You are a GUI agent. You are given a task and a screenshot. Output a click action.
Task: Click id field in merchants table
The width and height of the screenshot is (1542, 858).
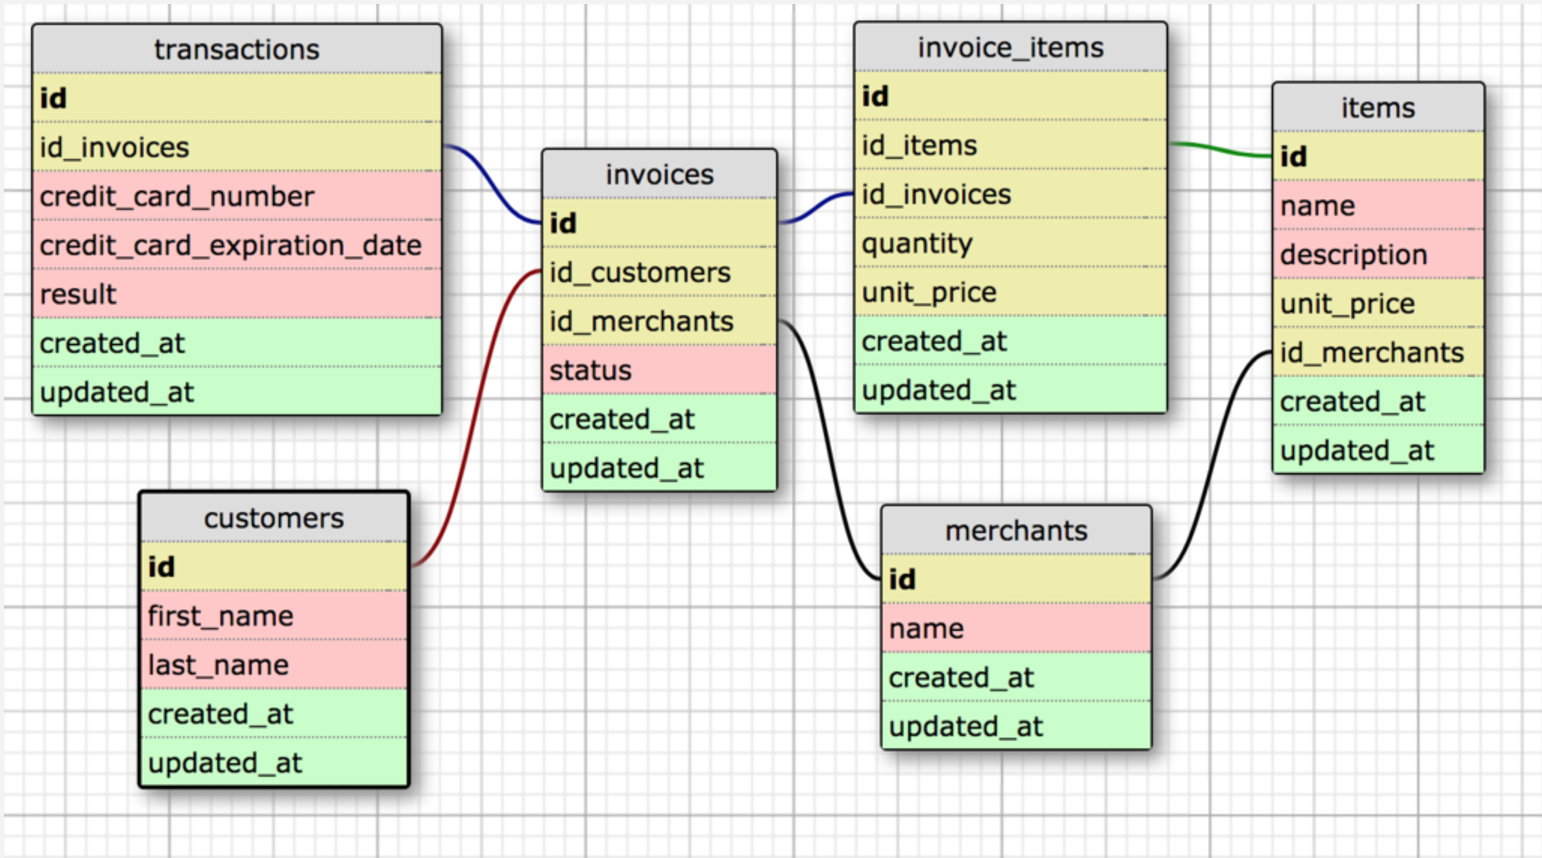coord(1016,579)
